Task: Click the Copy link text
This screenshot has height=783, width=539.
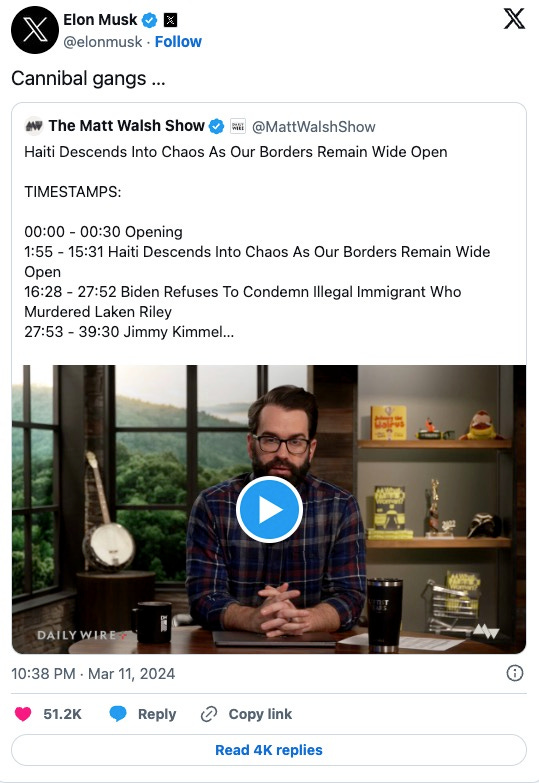Action: [x=260, y=714]
